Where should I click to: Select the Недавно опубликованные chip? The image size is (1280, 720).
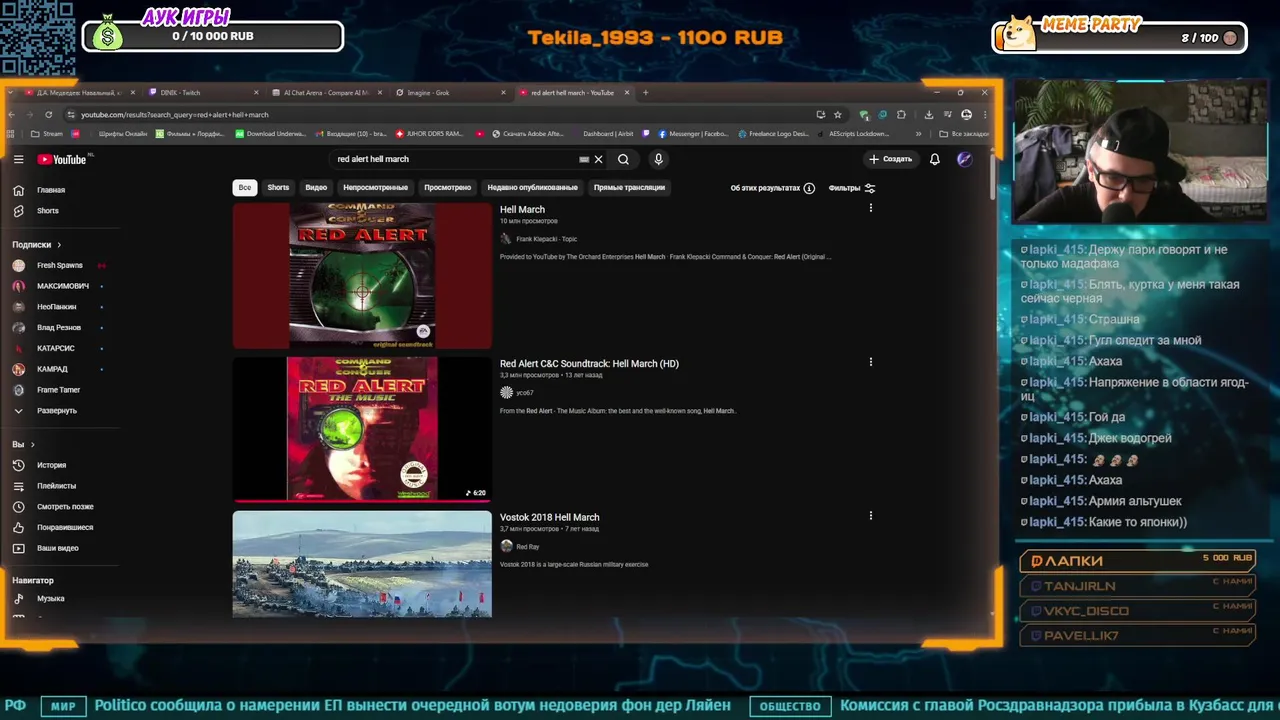[x=532, y=187]
